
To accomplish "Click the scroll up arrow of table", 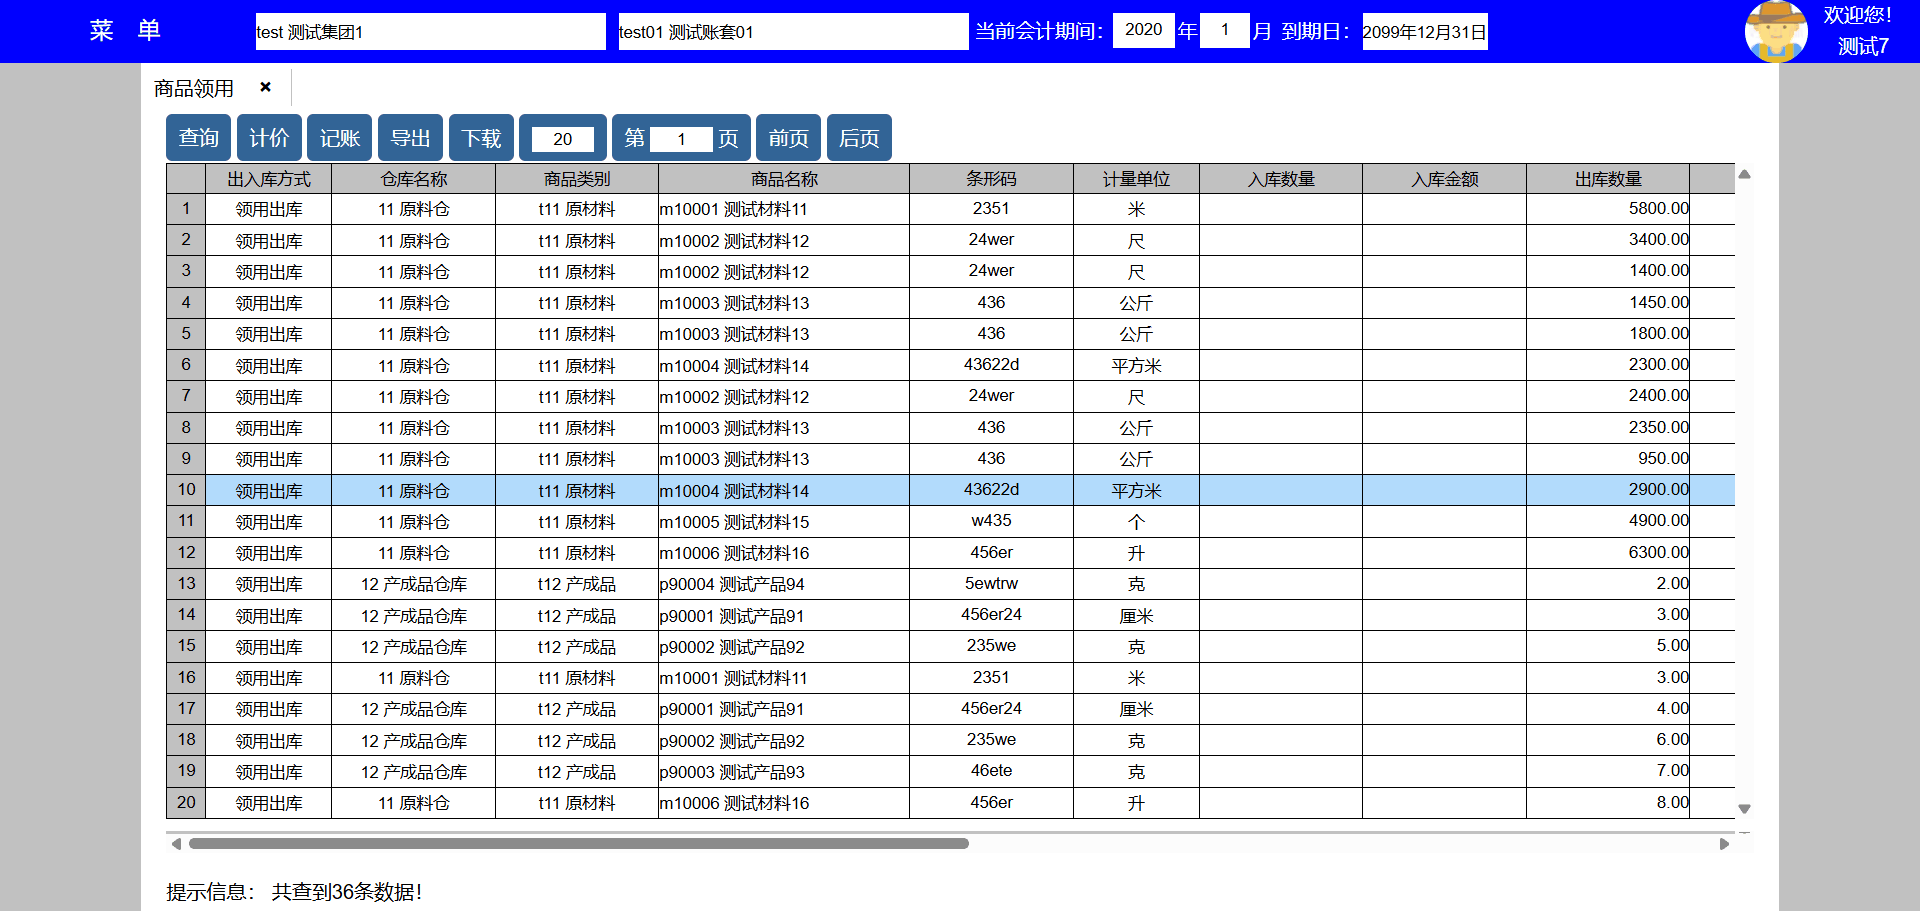I will coord(1744,175).
